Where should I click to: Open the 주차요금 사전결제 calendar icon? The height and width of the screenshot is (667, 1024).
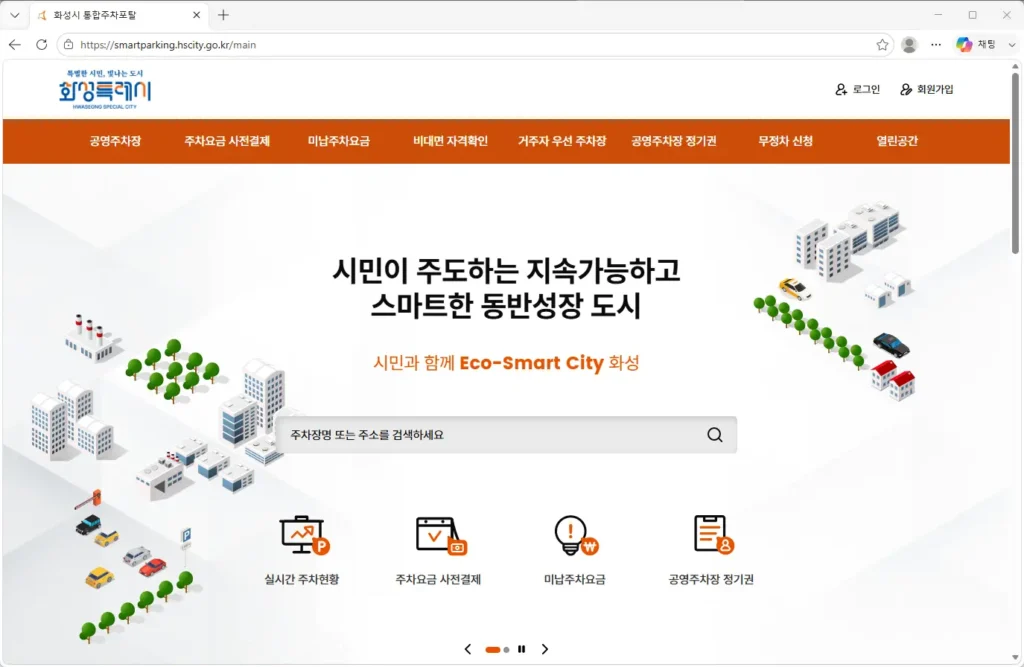pos(441,535)
